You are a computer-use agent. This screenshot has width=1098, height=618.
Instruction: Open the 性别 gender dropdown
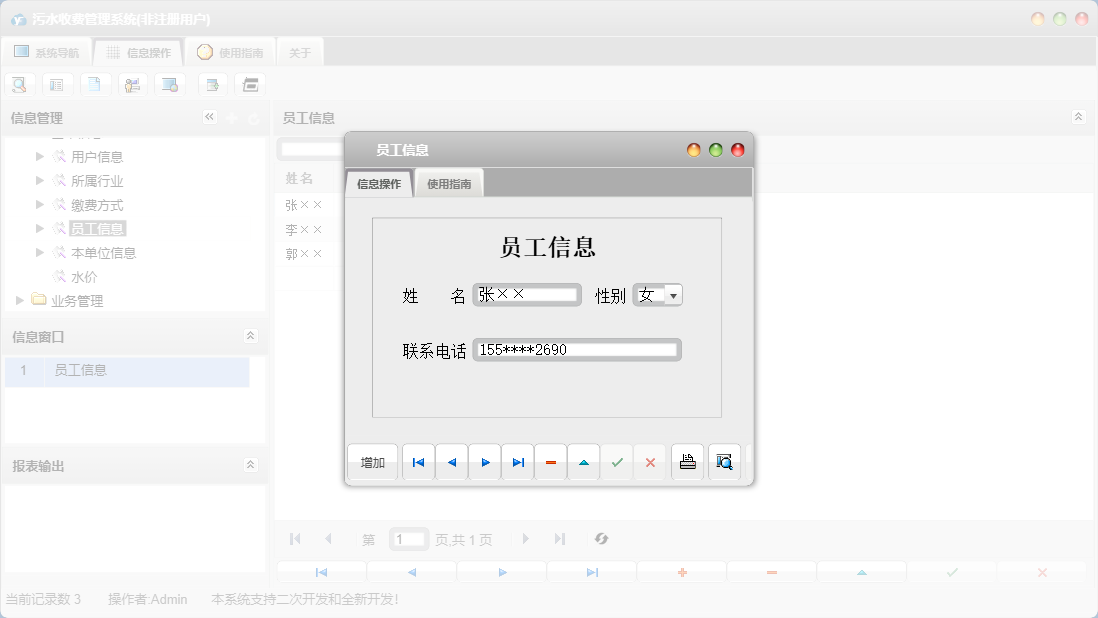pyautogui.click(x=673, y=295)
